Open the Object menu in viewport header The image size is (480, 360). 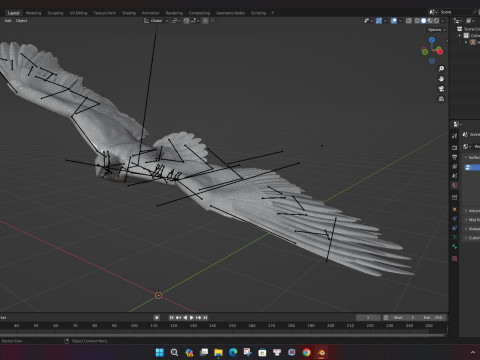(x=21, y=21)
